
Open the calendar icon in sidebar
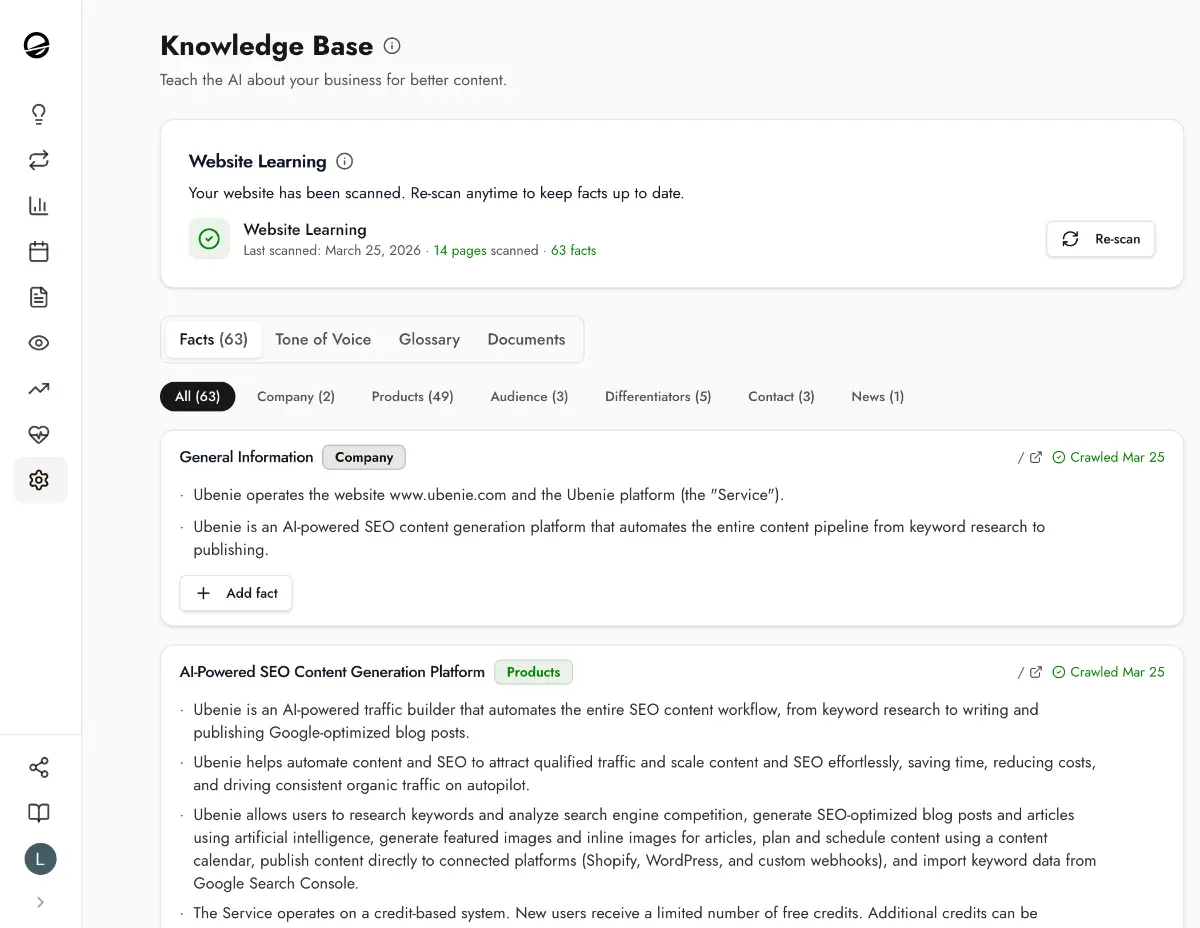pos(39,251)
